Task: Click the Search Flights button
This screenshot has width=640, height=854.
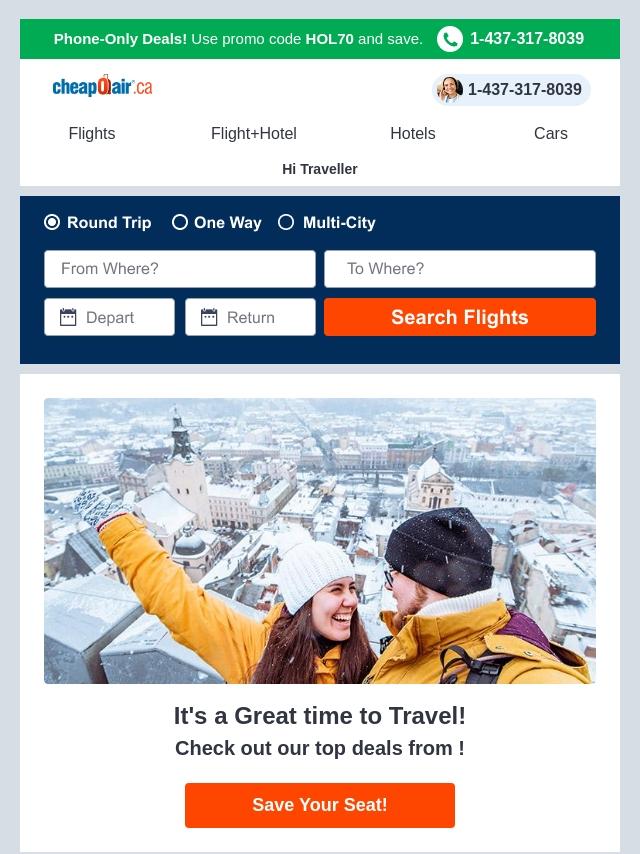Action: [x=460, y=317]
